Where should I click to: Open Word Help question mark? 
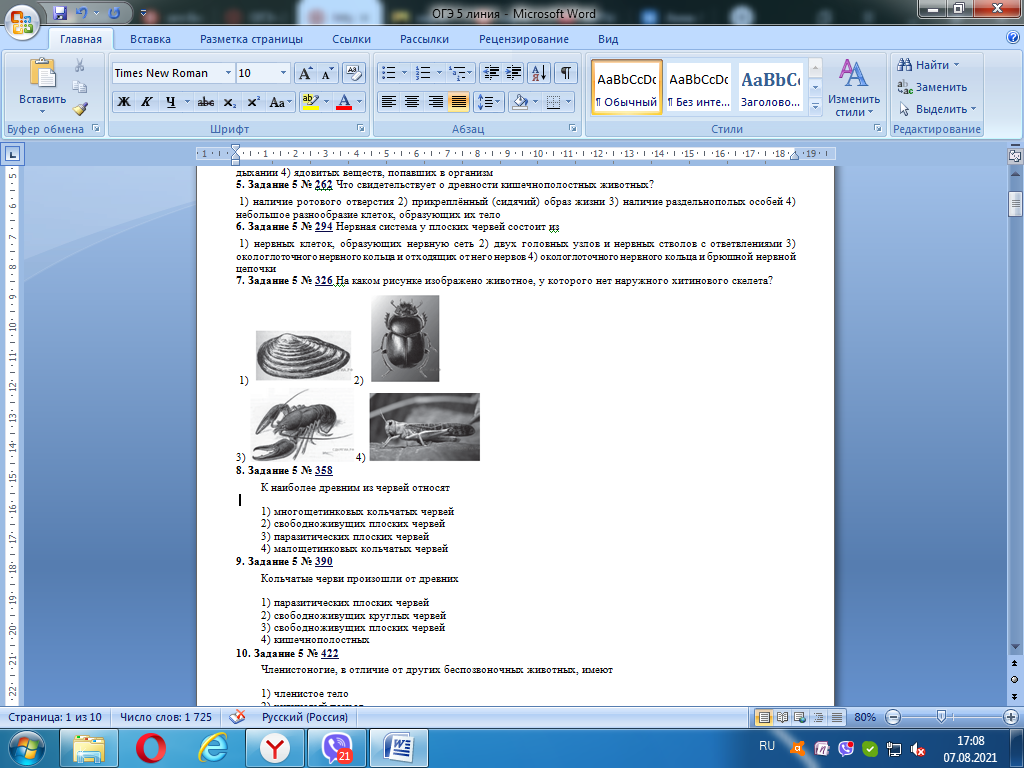coord(1013,38)
